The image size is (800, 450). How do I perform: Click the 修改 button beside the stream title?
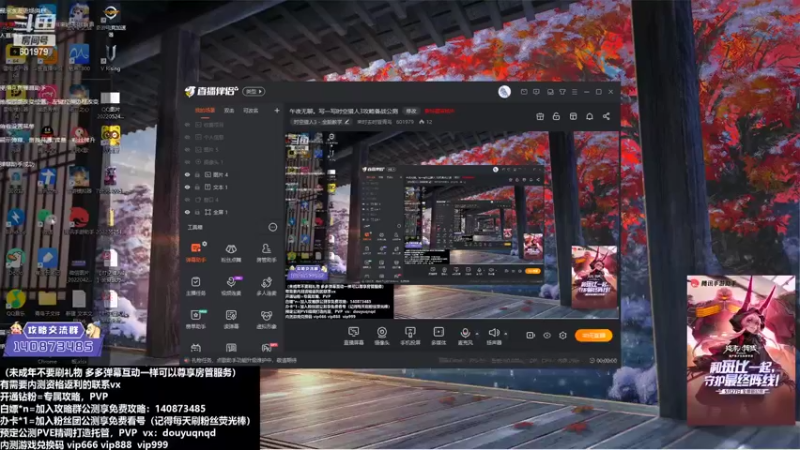coord(411,111)
